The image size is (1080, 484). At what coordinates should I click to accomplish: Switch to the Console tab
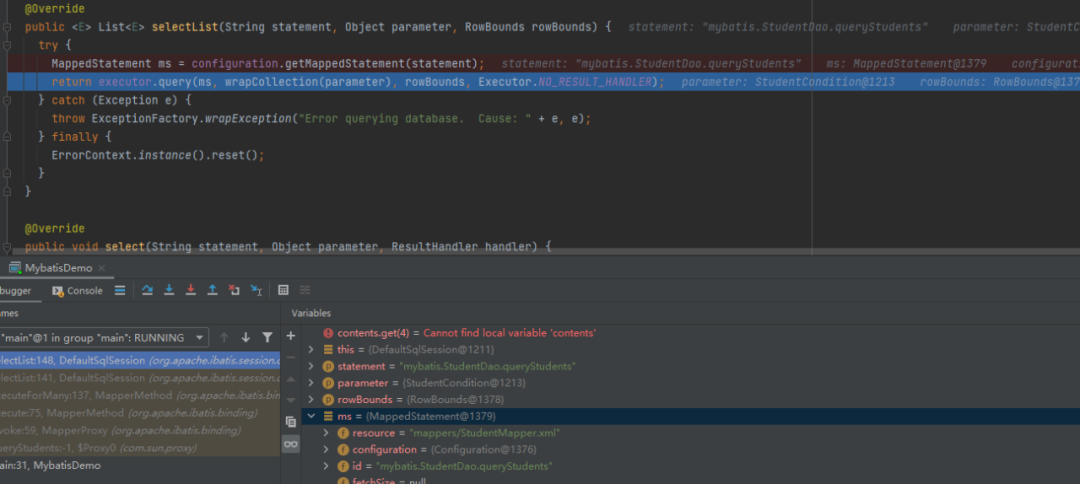click(77, 291)
